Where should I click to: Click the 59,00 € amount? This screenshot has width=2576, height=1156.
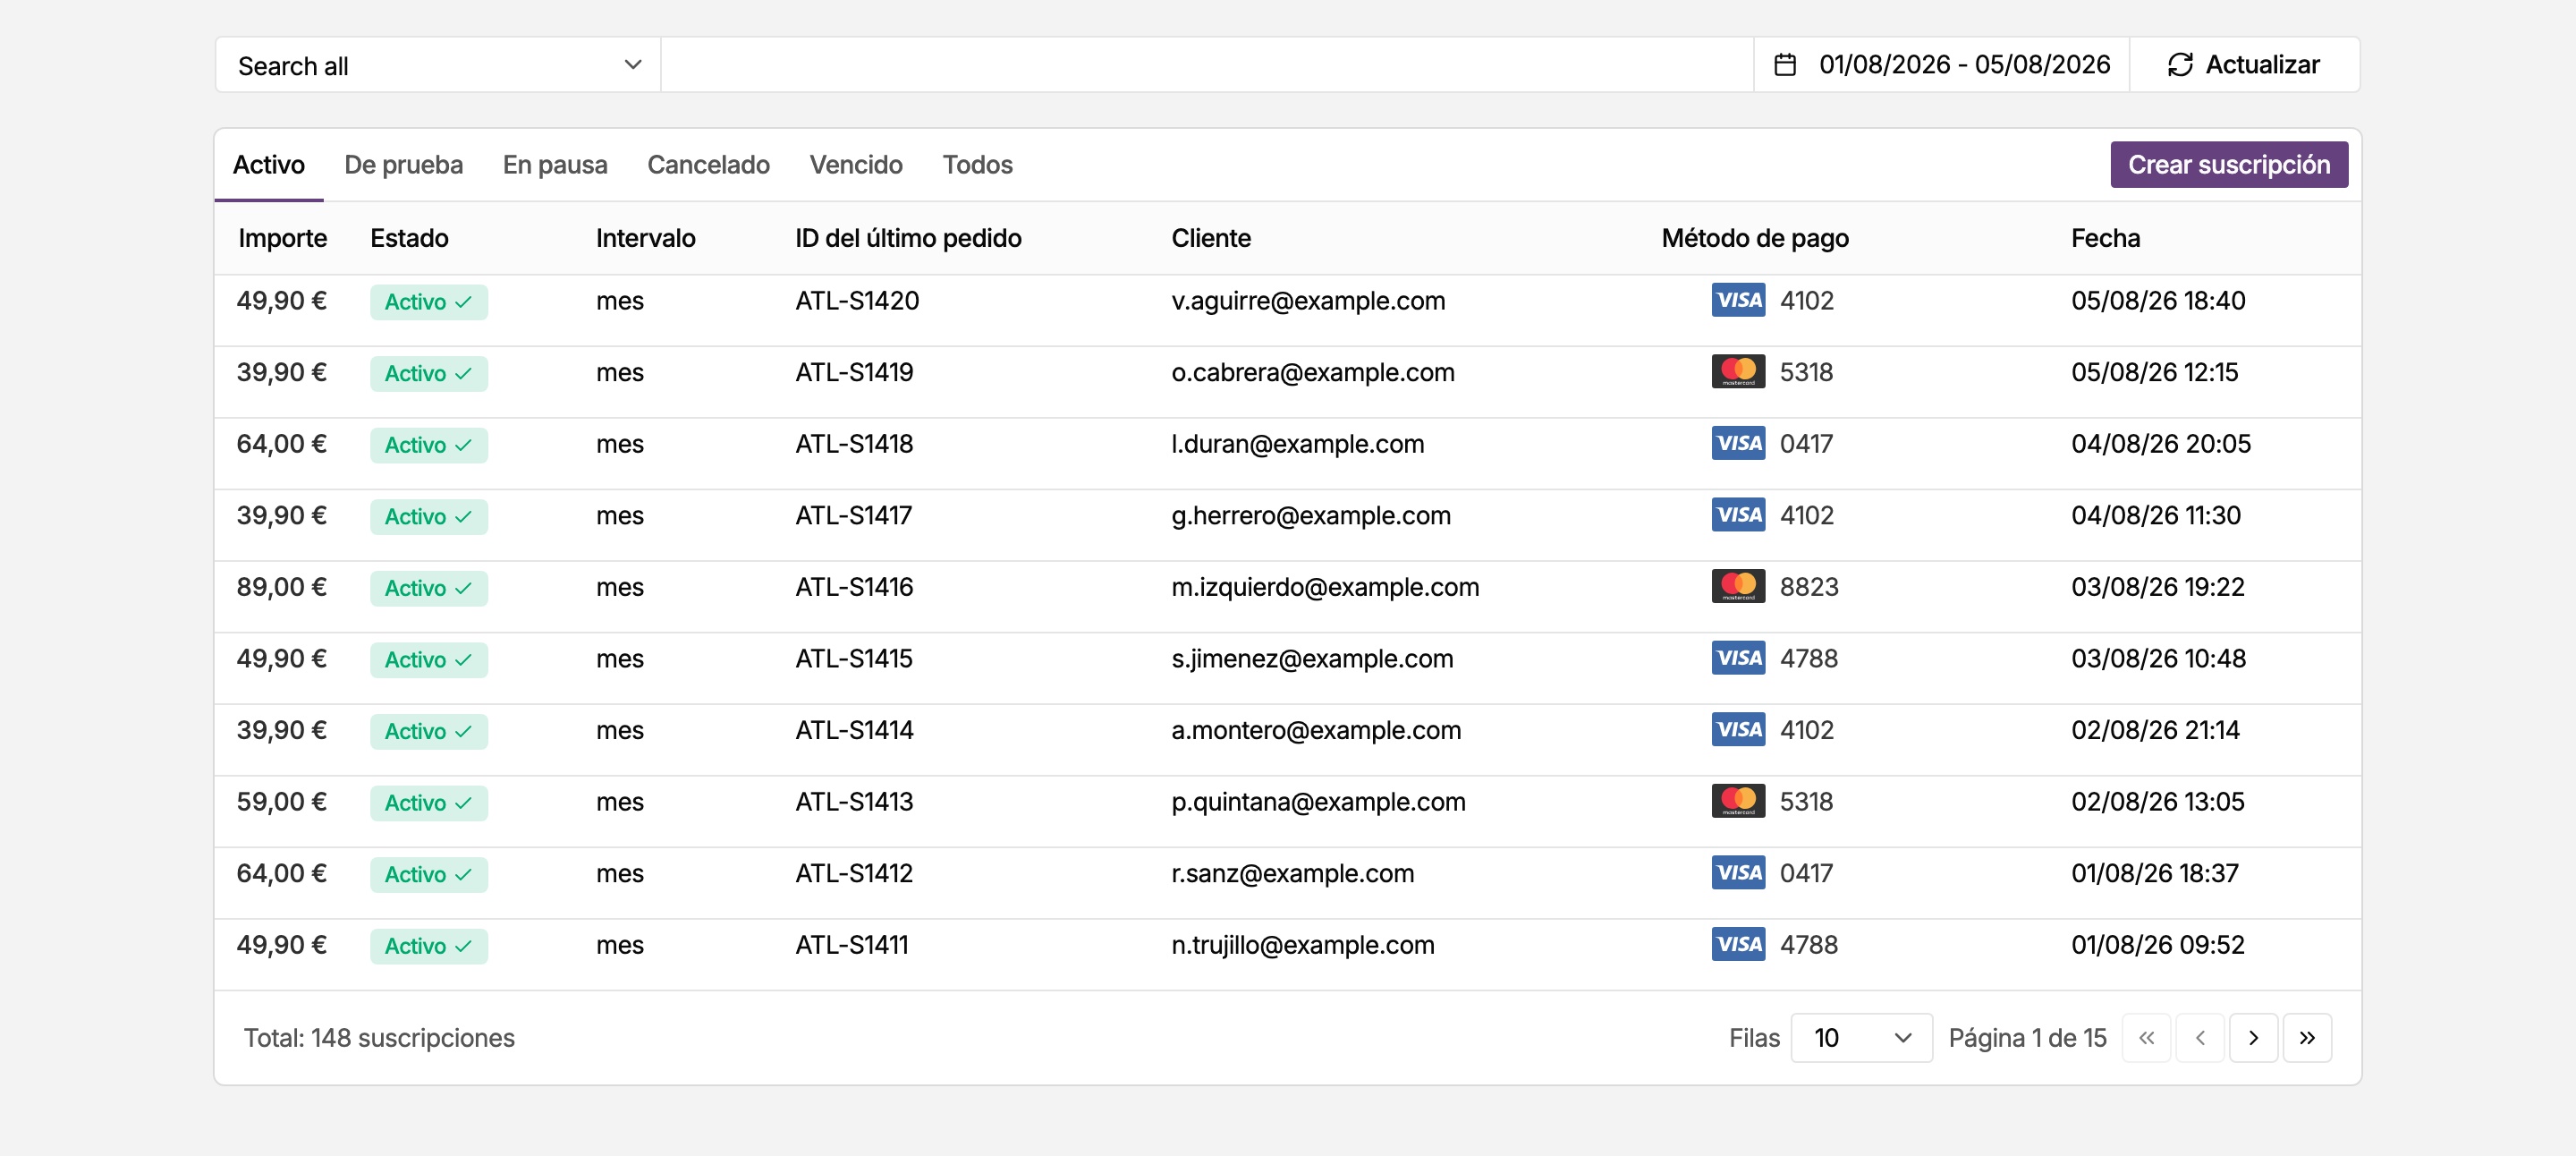(x=282, y=802)
